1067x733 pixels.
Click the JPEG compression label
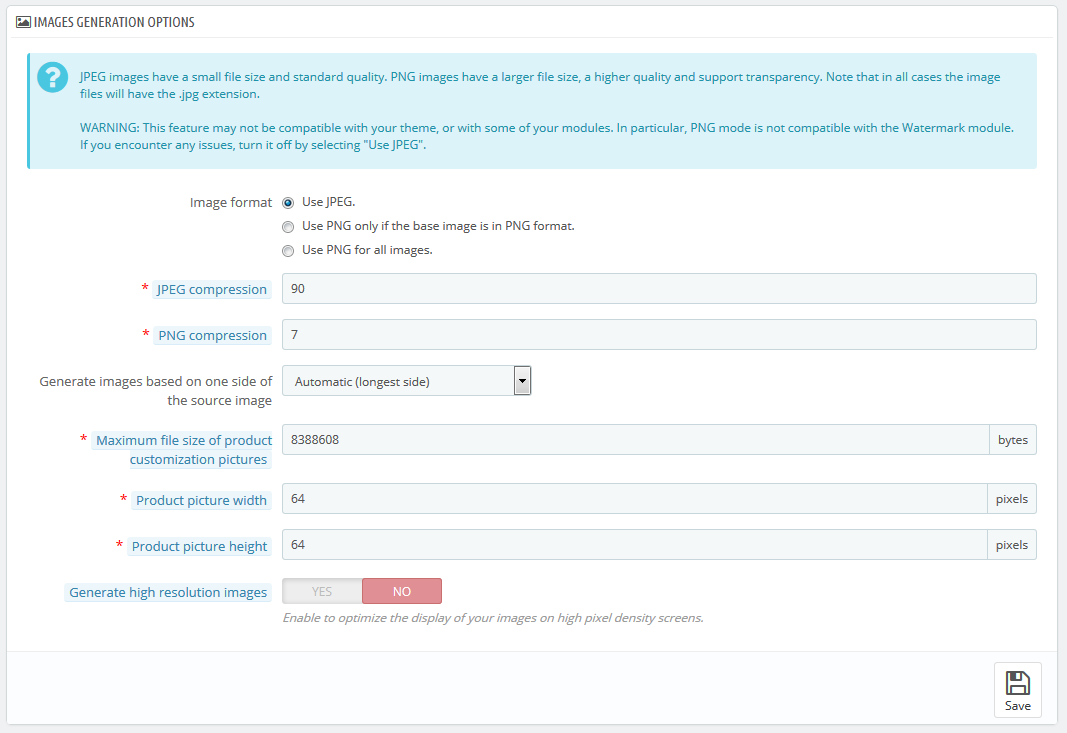[x=211, y=290]
